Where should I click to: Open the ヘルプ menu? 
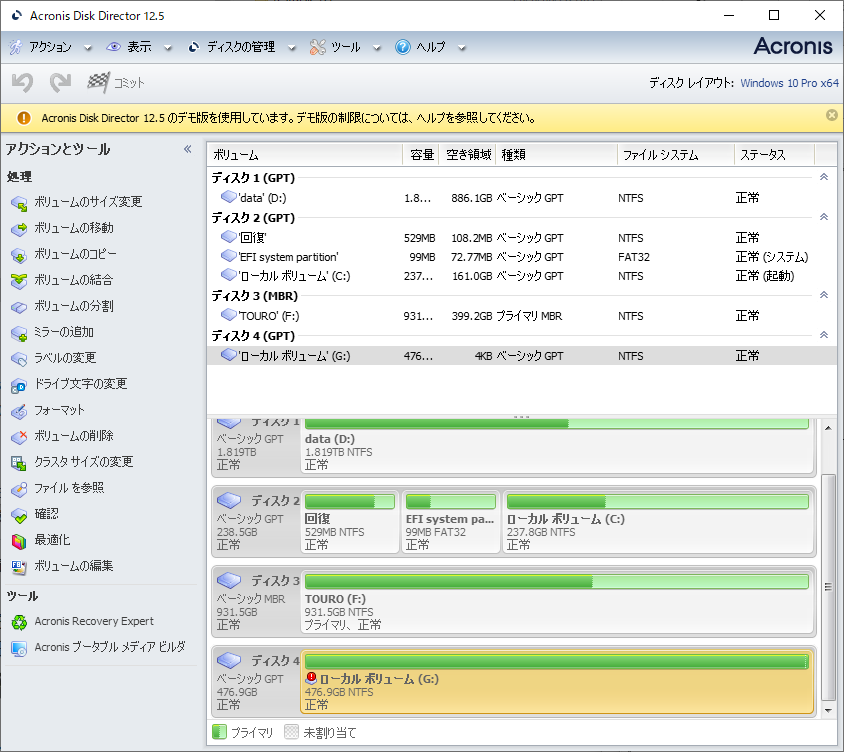tap(430, 47)
